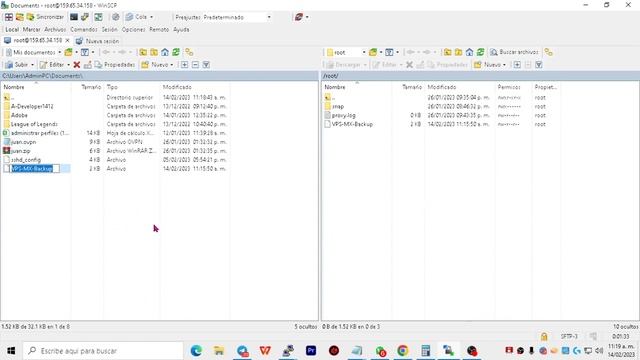Expand the Cola queue dropdown arrow

pos(151,17)
